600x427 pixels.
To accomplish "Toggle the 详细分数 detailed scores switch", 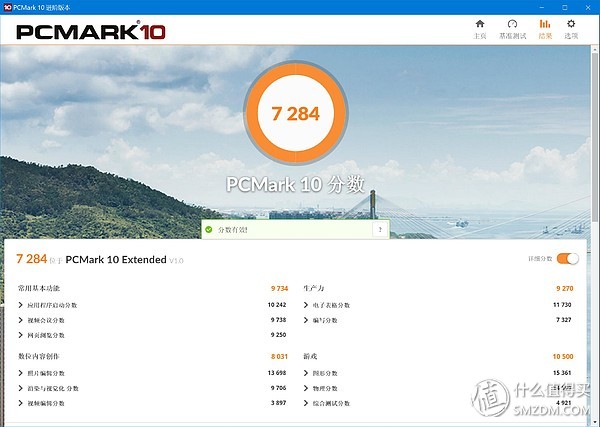I will [567, 259].
